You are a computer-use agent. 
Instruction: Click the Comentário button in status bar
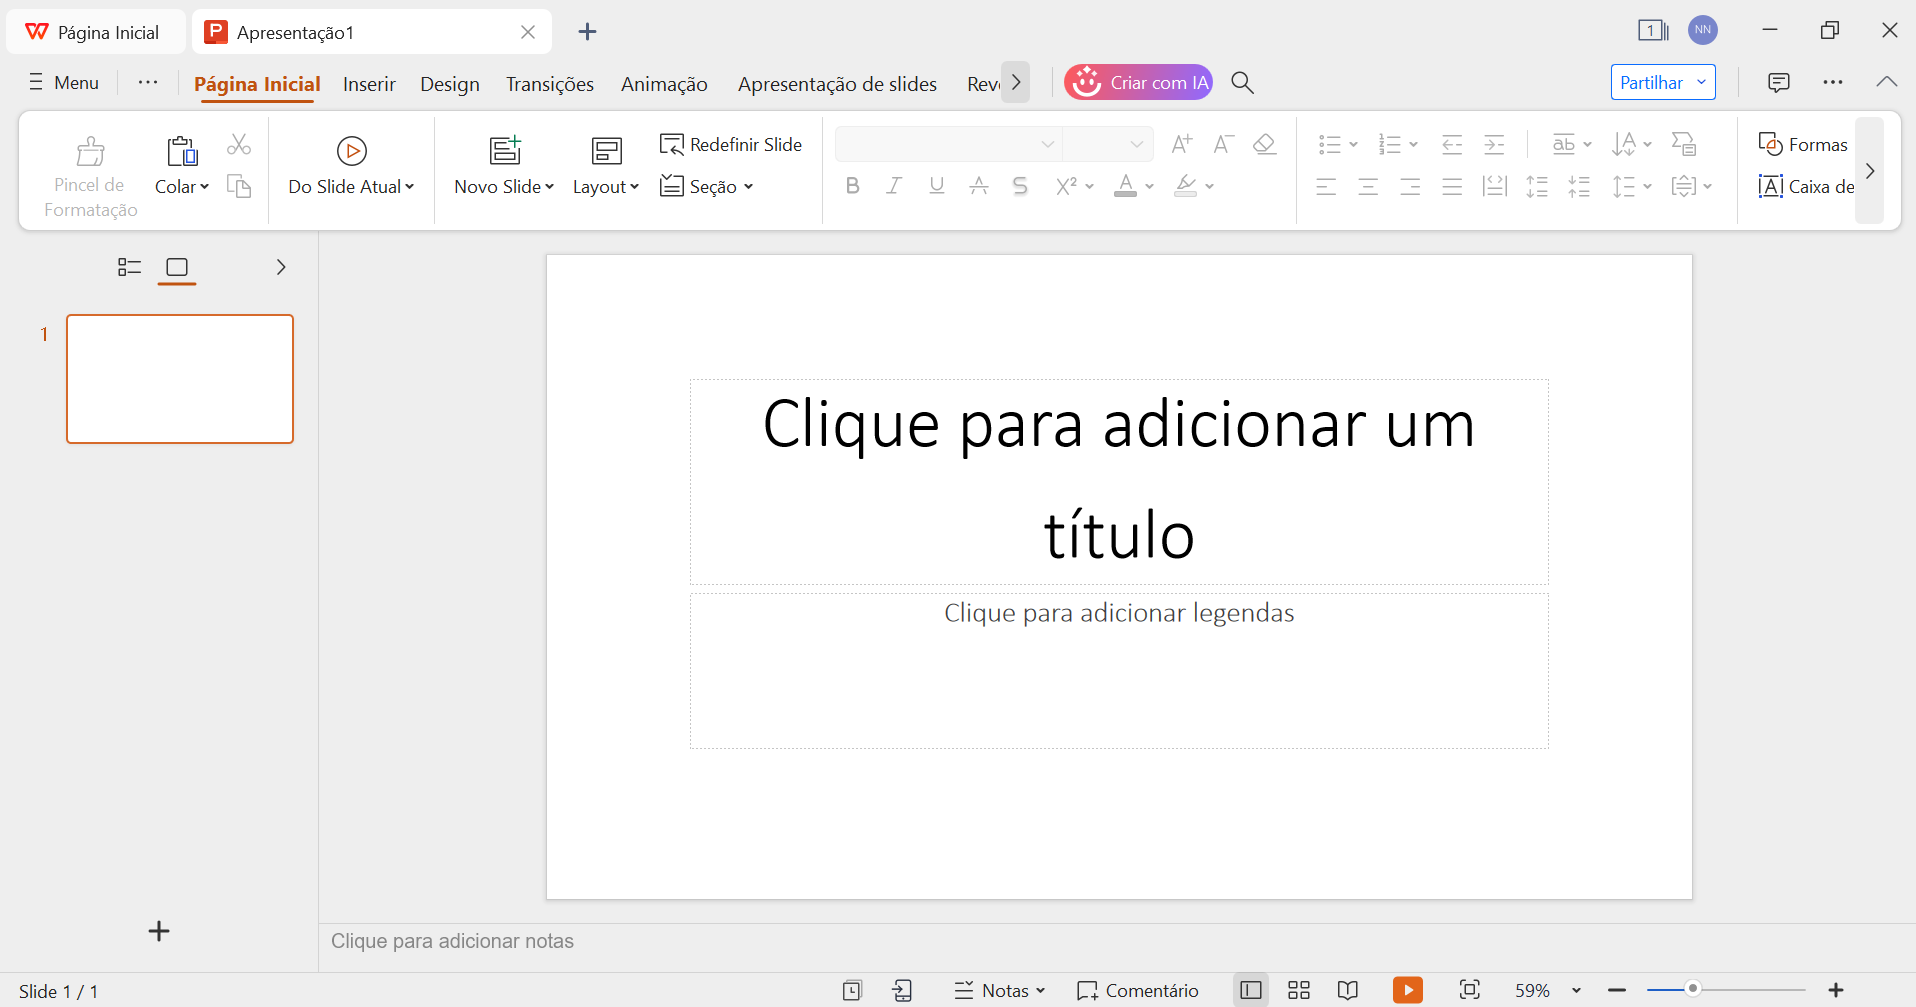tap(1138, 990)
